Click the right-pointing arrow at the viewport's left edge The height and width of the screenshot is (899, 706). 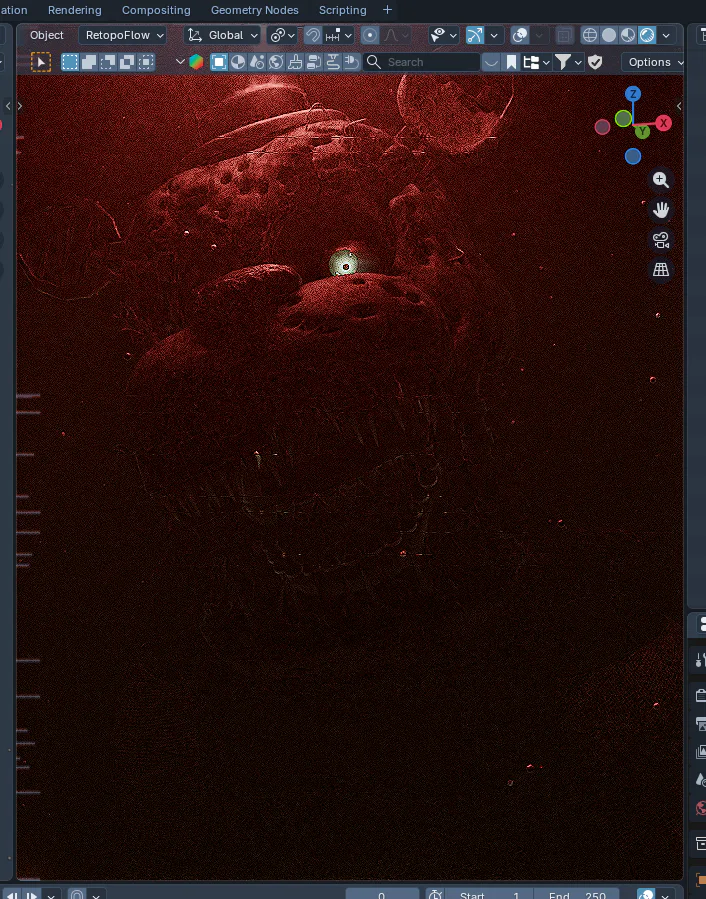pyautogui.click(x=20, y=106)
